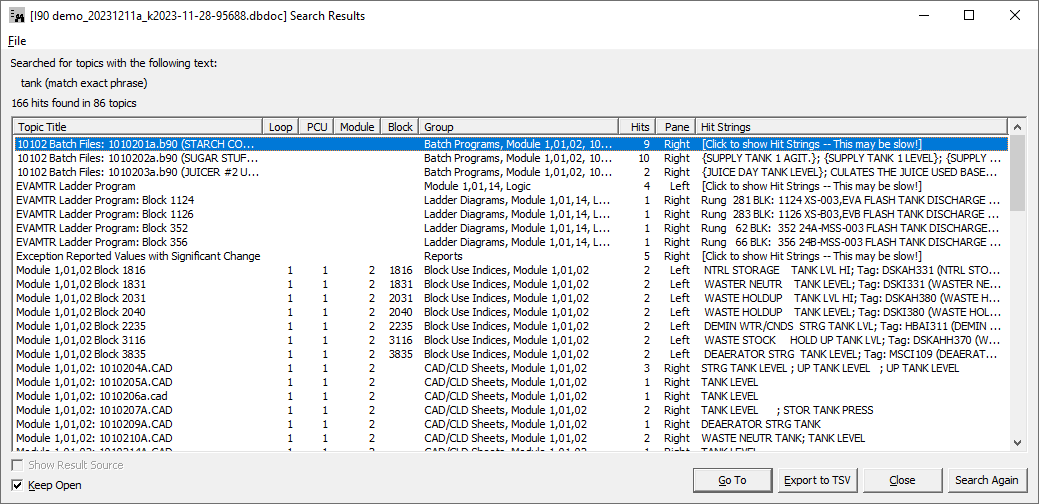Toggle the Keep Open checkbox
The image size is (1039, 504).
click(x=17, y=485)
